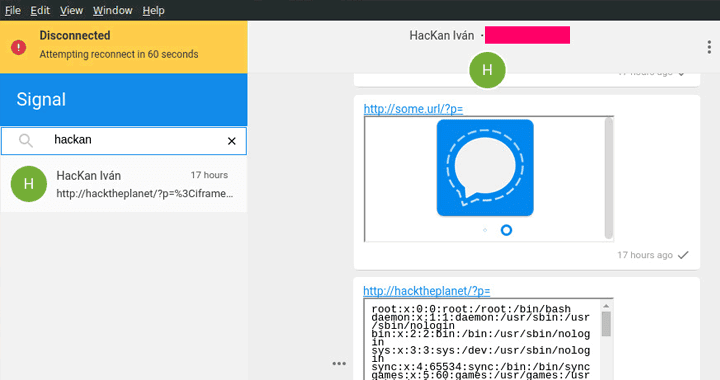The height and width of the screenshot is (380, 720).
Task: Click the red disconnected warning icon
Action: [x=18, y=47]
